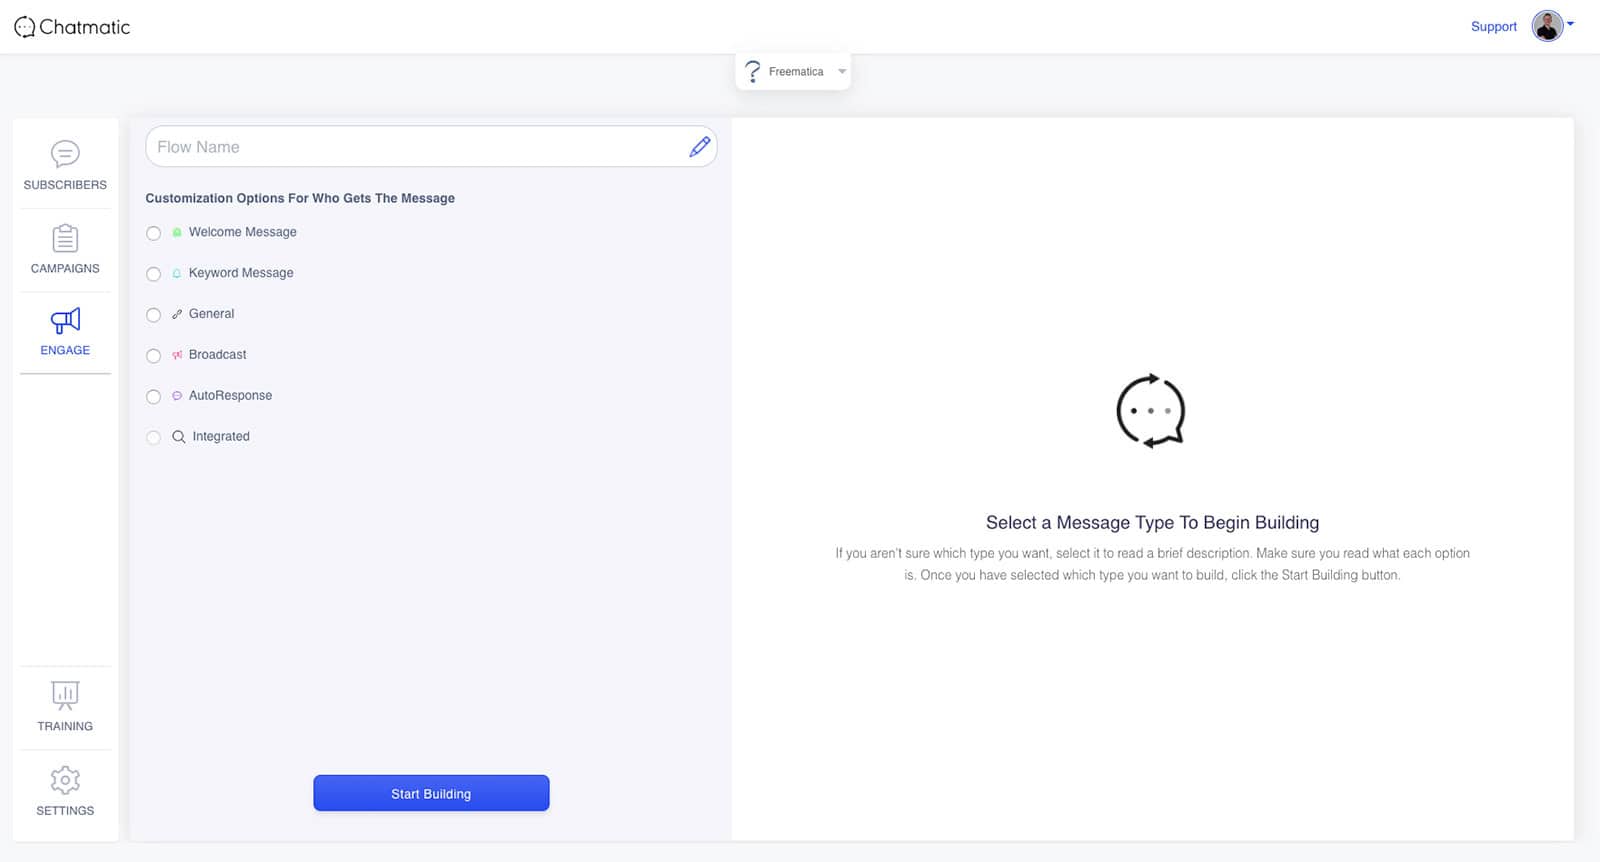Go to SETTINGS menu label
The width and height of the screenshot is (1600, 862).
[x=65, y=811]
